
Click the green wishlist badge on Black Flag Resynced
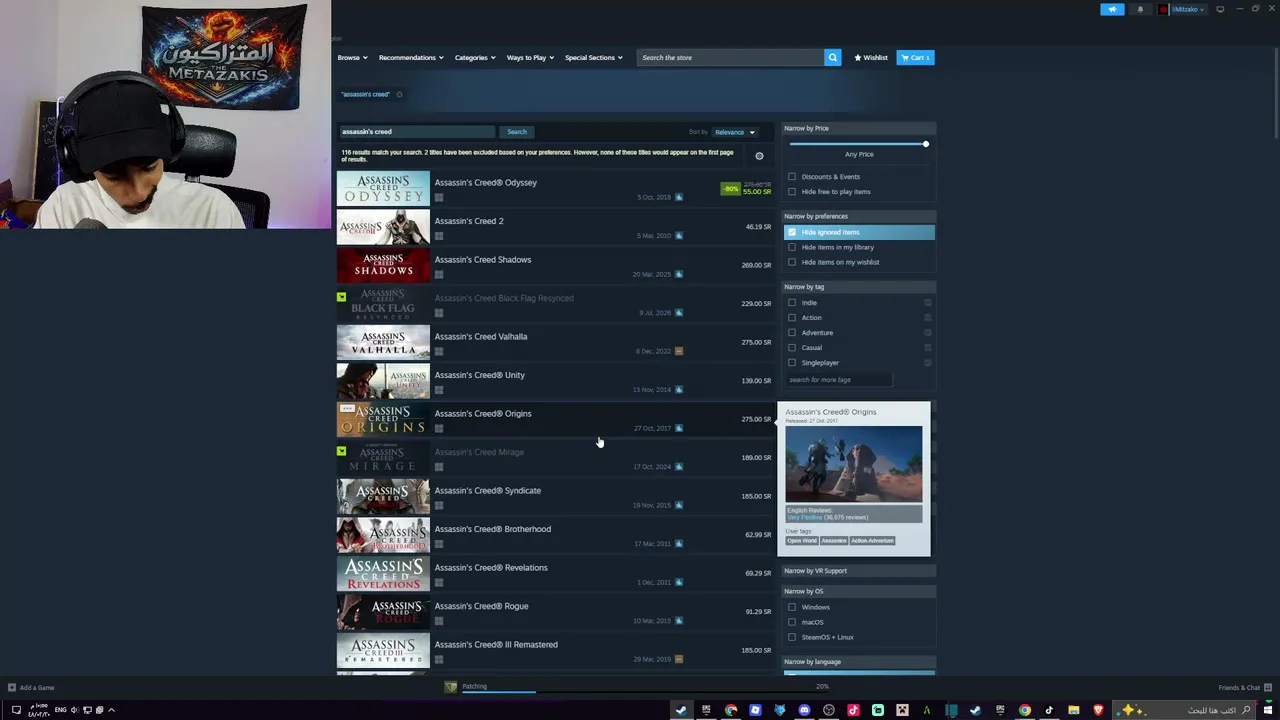point(341,297)
